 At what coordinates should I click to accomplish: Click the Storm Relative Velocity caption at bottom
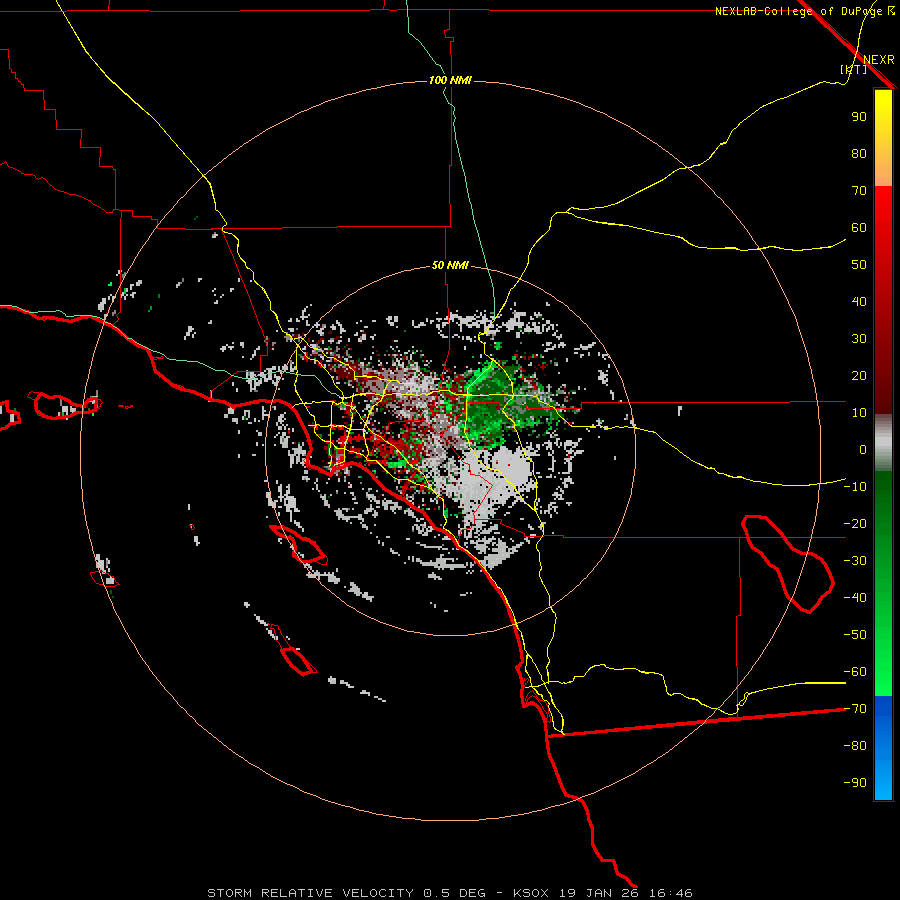(450, 893)
